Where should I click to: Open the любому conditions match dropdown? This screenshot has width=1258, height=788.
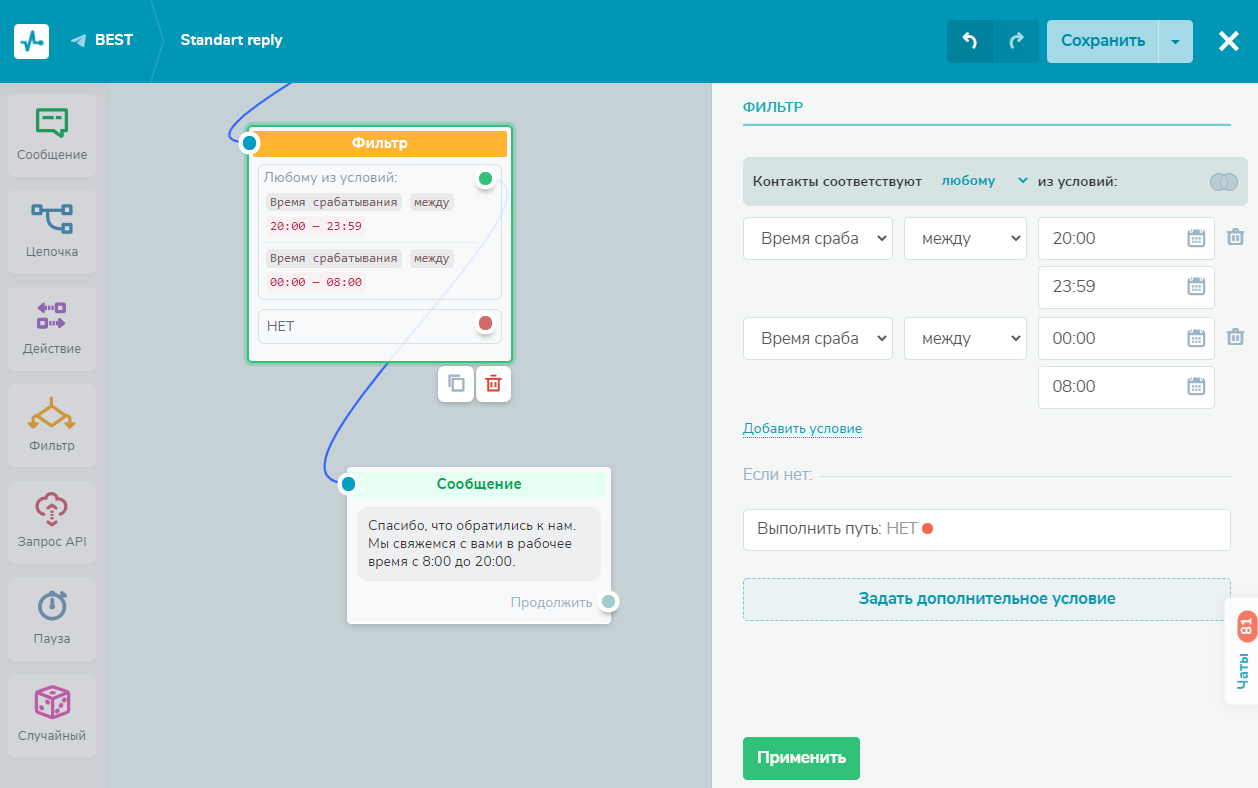tap(984, 181)
